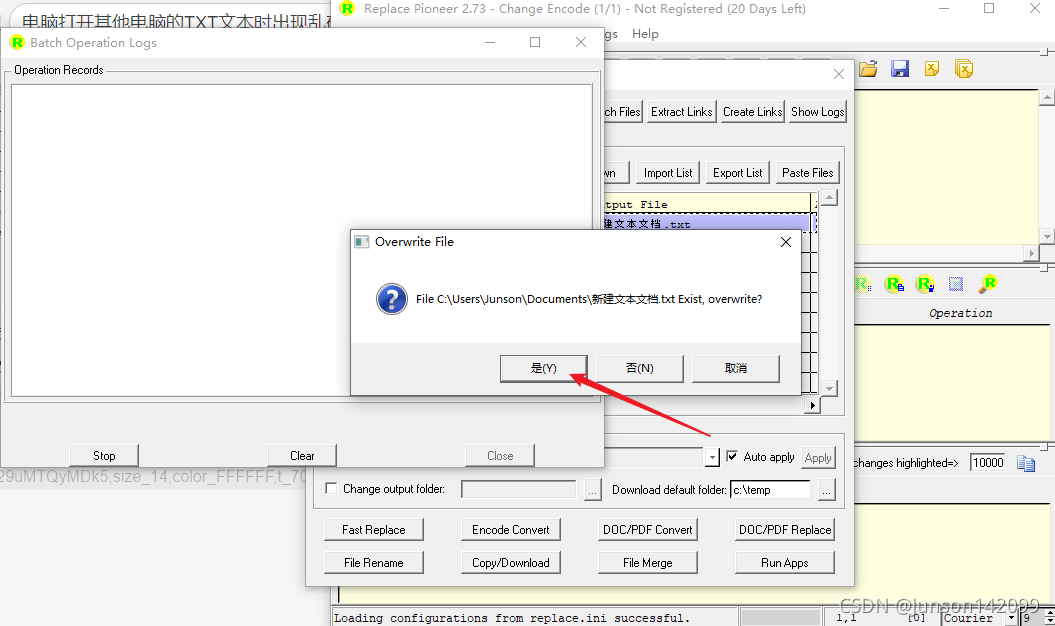Click top-right text pane scroll right arrow
The width and height of the screenshot is (1055, 626).
(x=1031, y=253)
